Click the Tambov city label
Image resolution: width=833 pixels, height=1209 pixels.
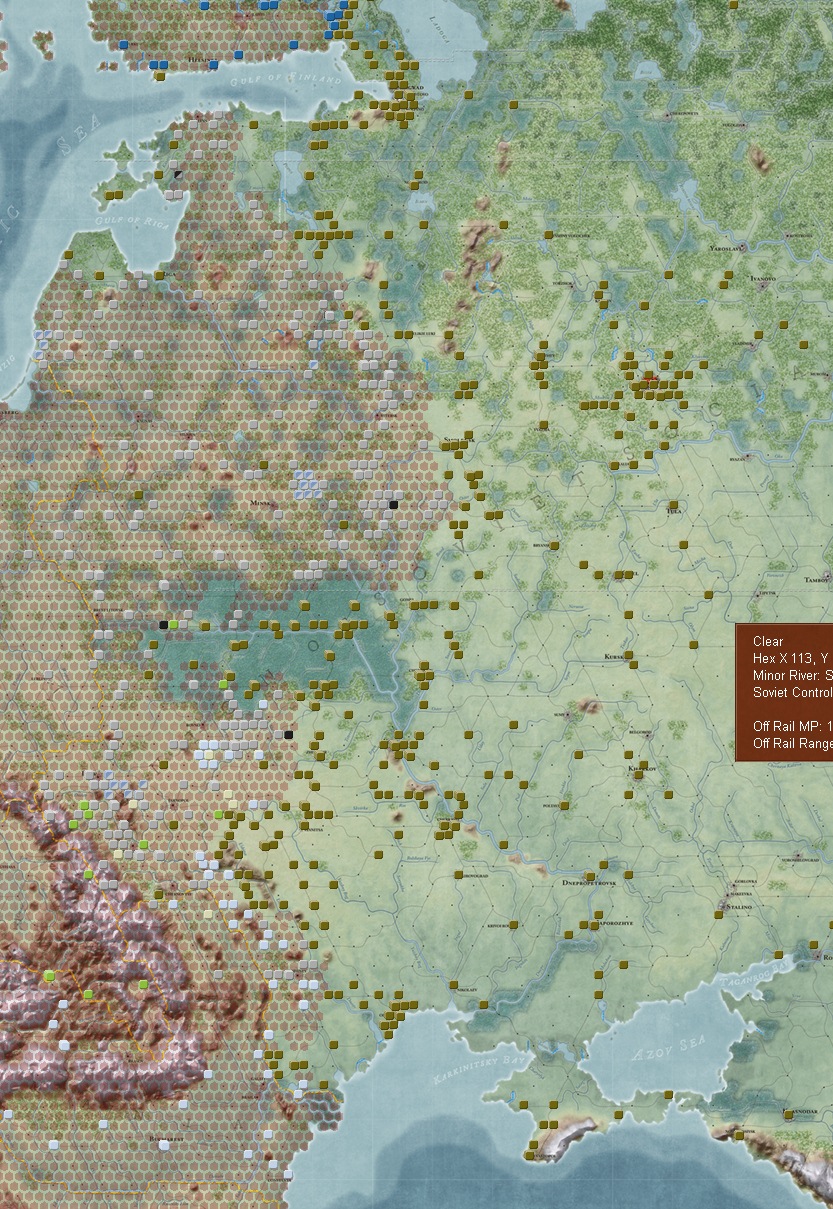[x=818, y=579]
